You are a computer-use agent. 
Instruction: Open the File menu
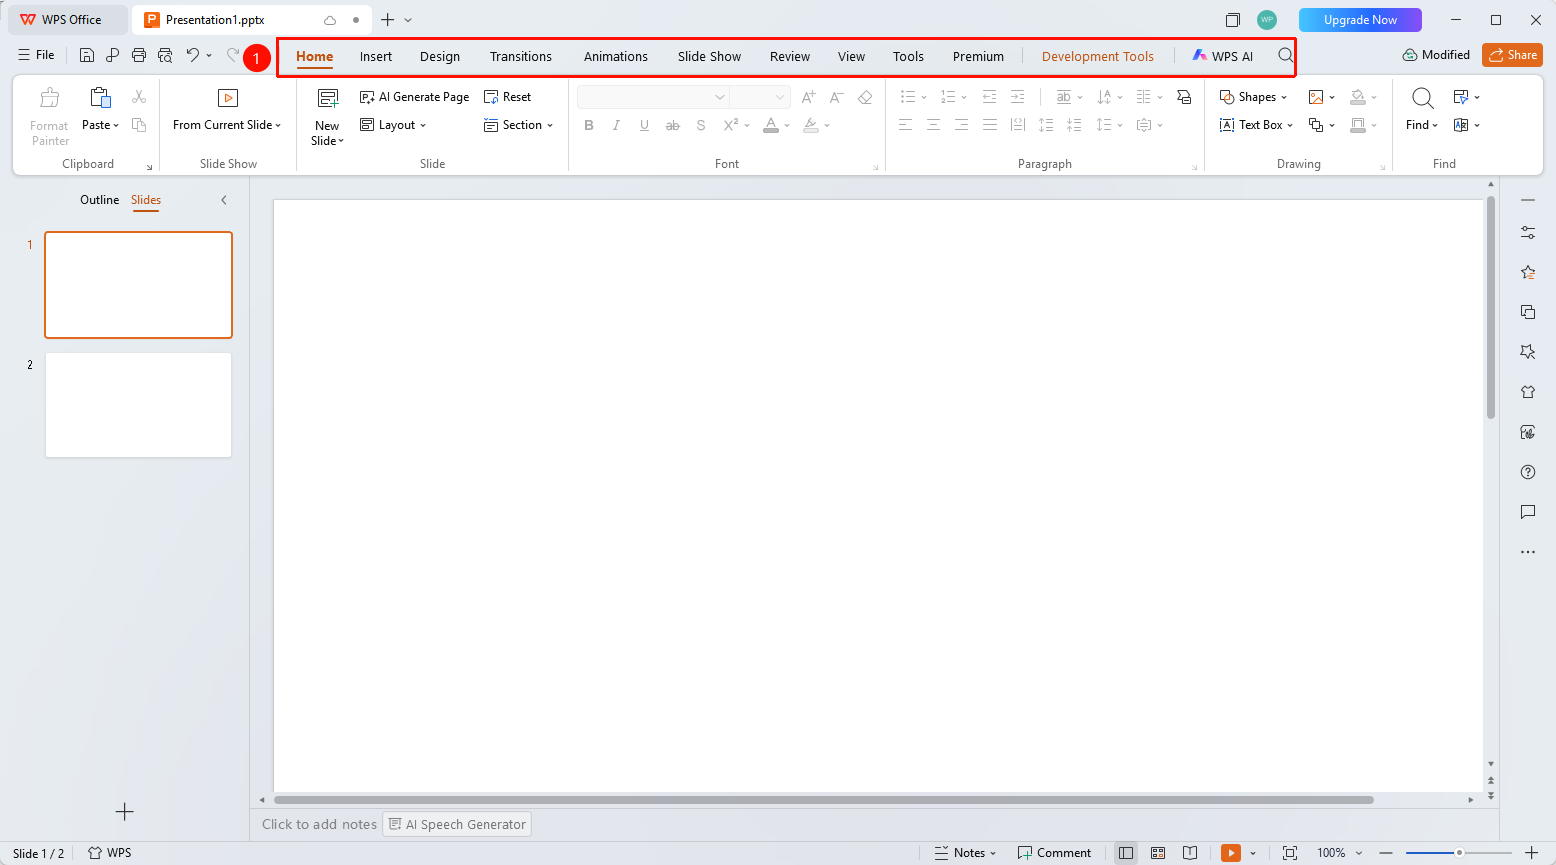coord(36,55)
